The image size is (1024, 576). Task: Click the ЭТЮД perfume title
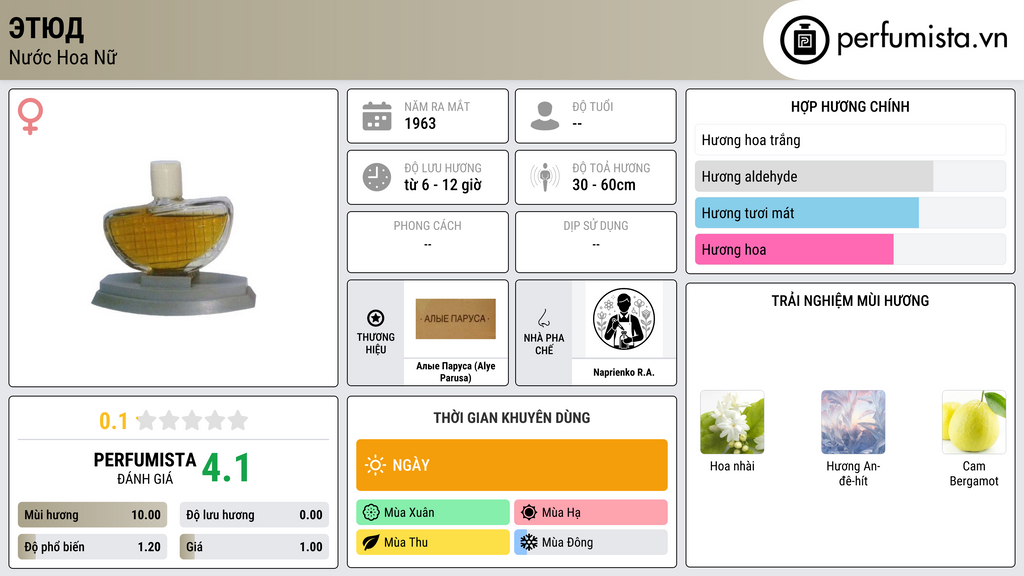(46, 28)
